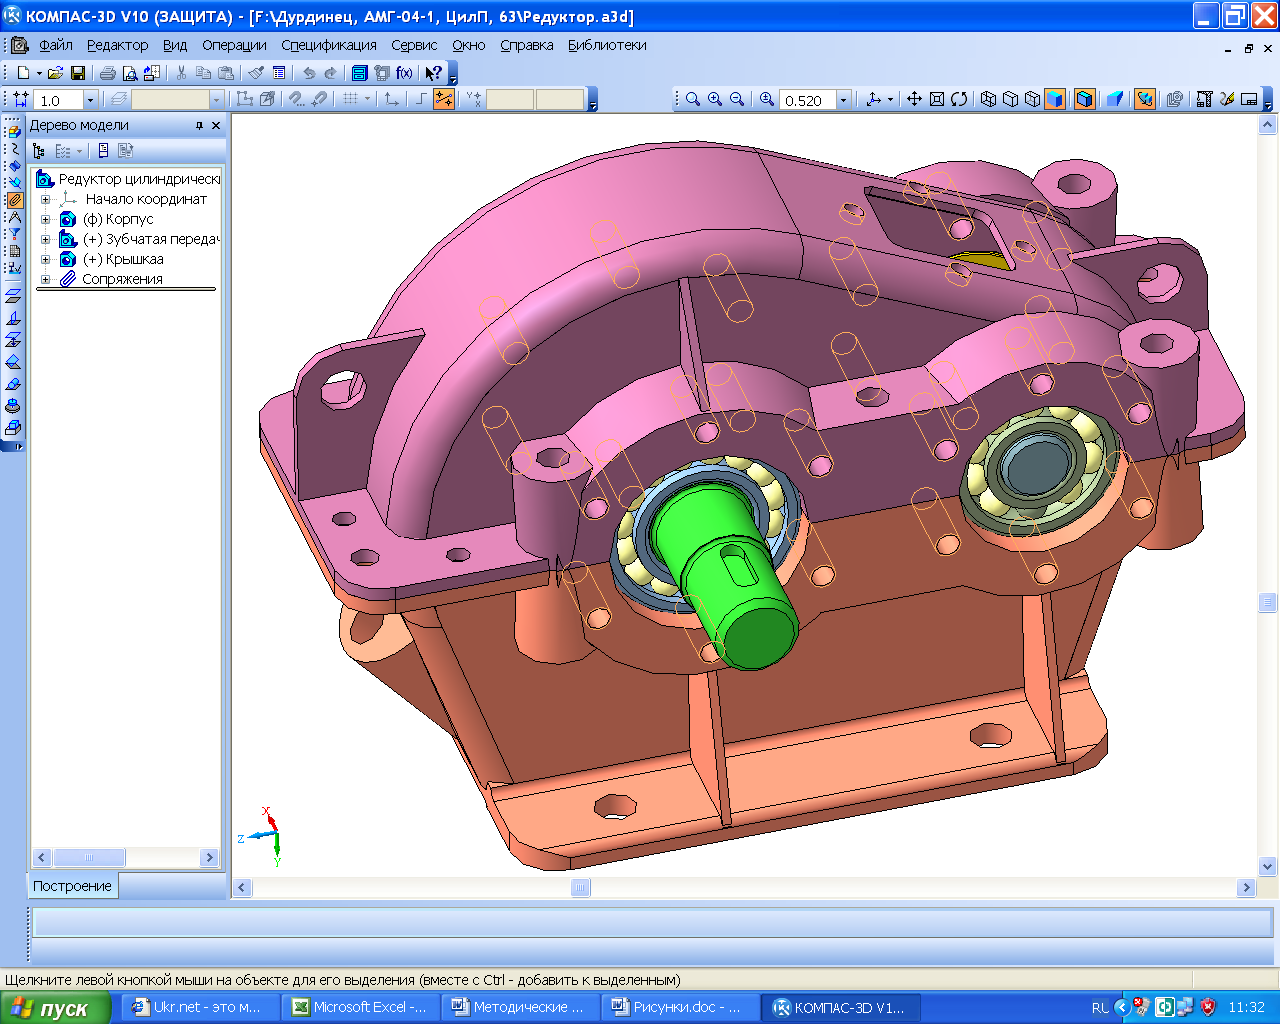This screenshot has width=1280, height=1024.
Task: Undo the last action
Action: [308, 73]
